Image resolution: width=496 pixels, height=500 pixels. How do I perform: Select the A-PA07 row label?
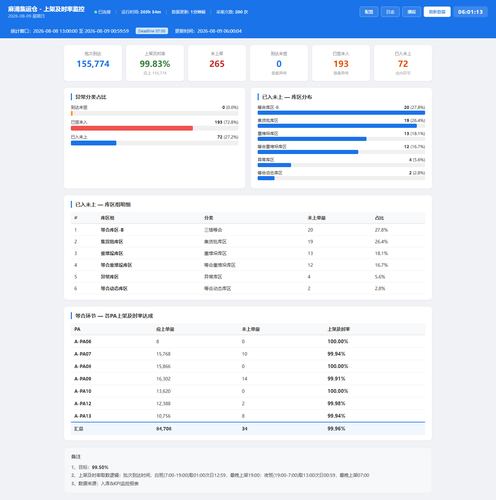(x=83, y=354)
